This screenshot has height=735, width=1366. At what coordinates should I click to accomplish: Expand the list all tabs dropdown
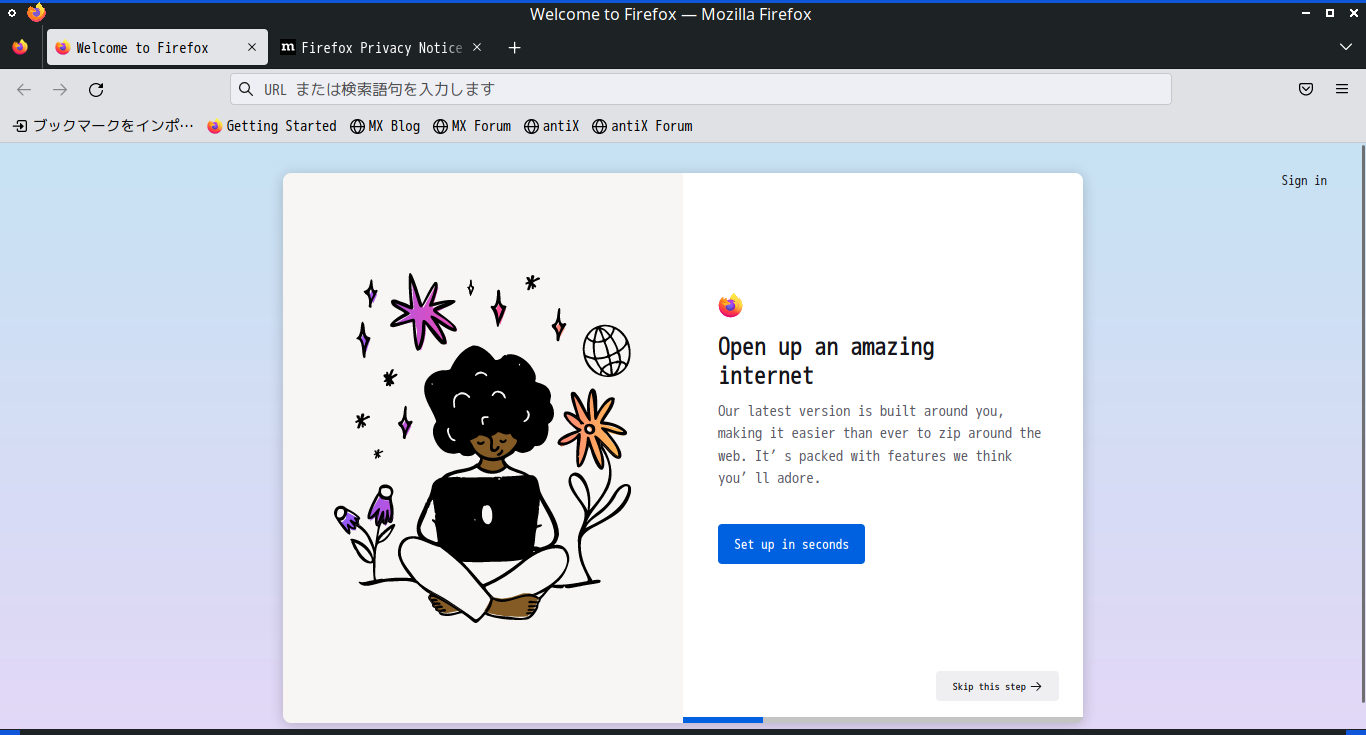pyautogui.click(x=1346, y=47)
